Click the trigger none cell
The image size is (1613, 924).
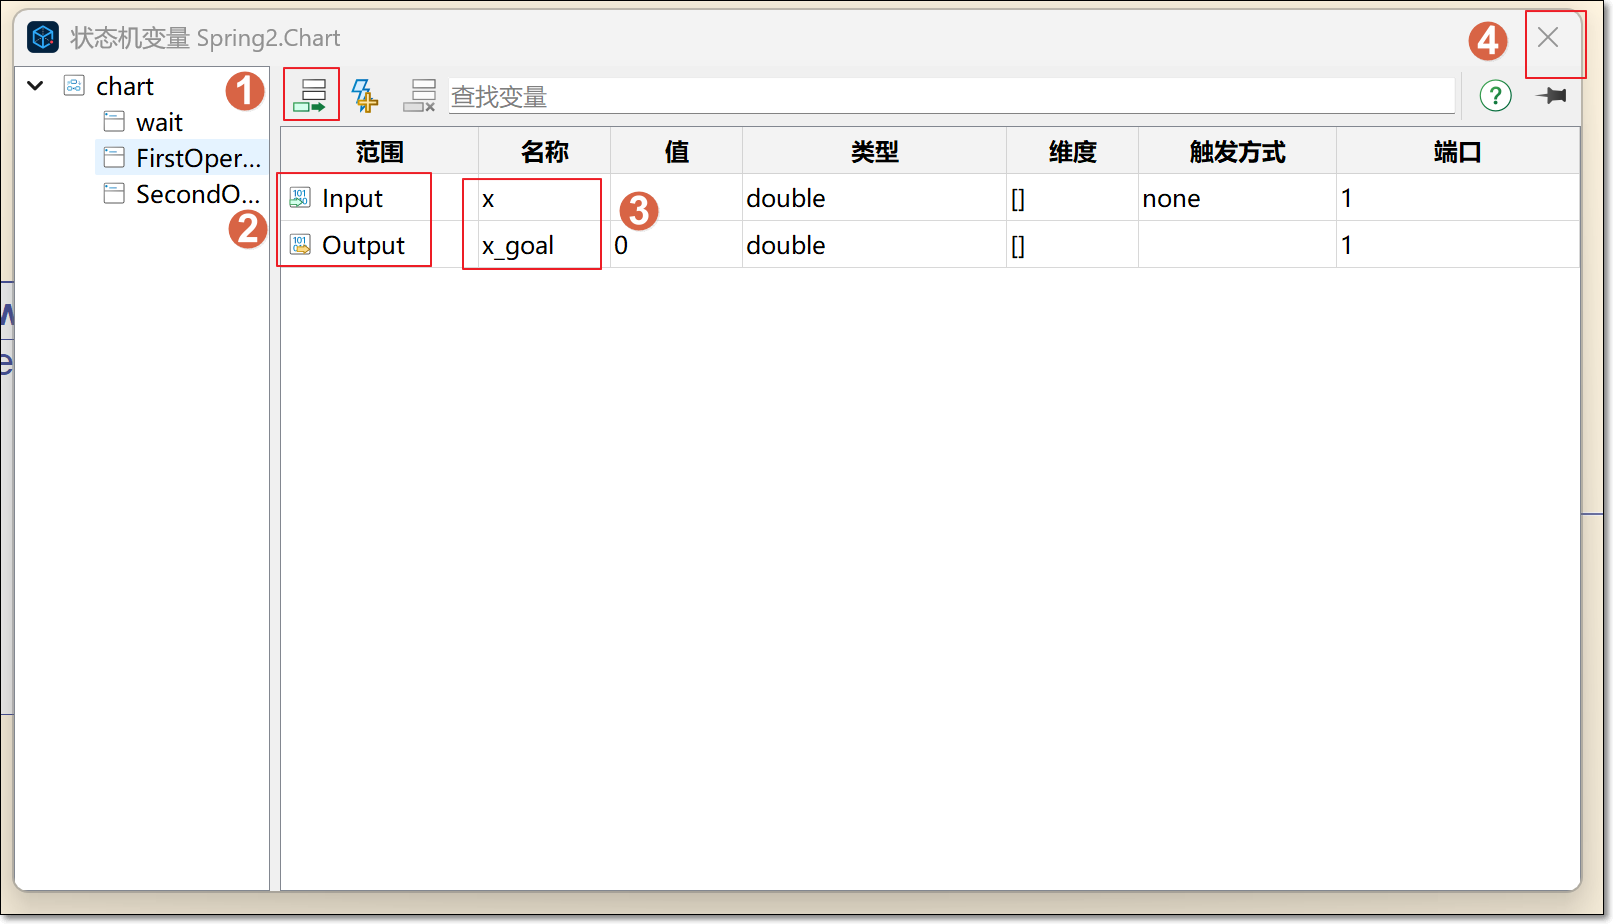pyautogui.click(x=1237, y=198)
